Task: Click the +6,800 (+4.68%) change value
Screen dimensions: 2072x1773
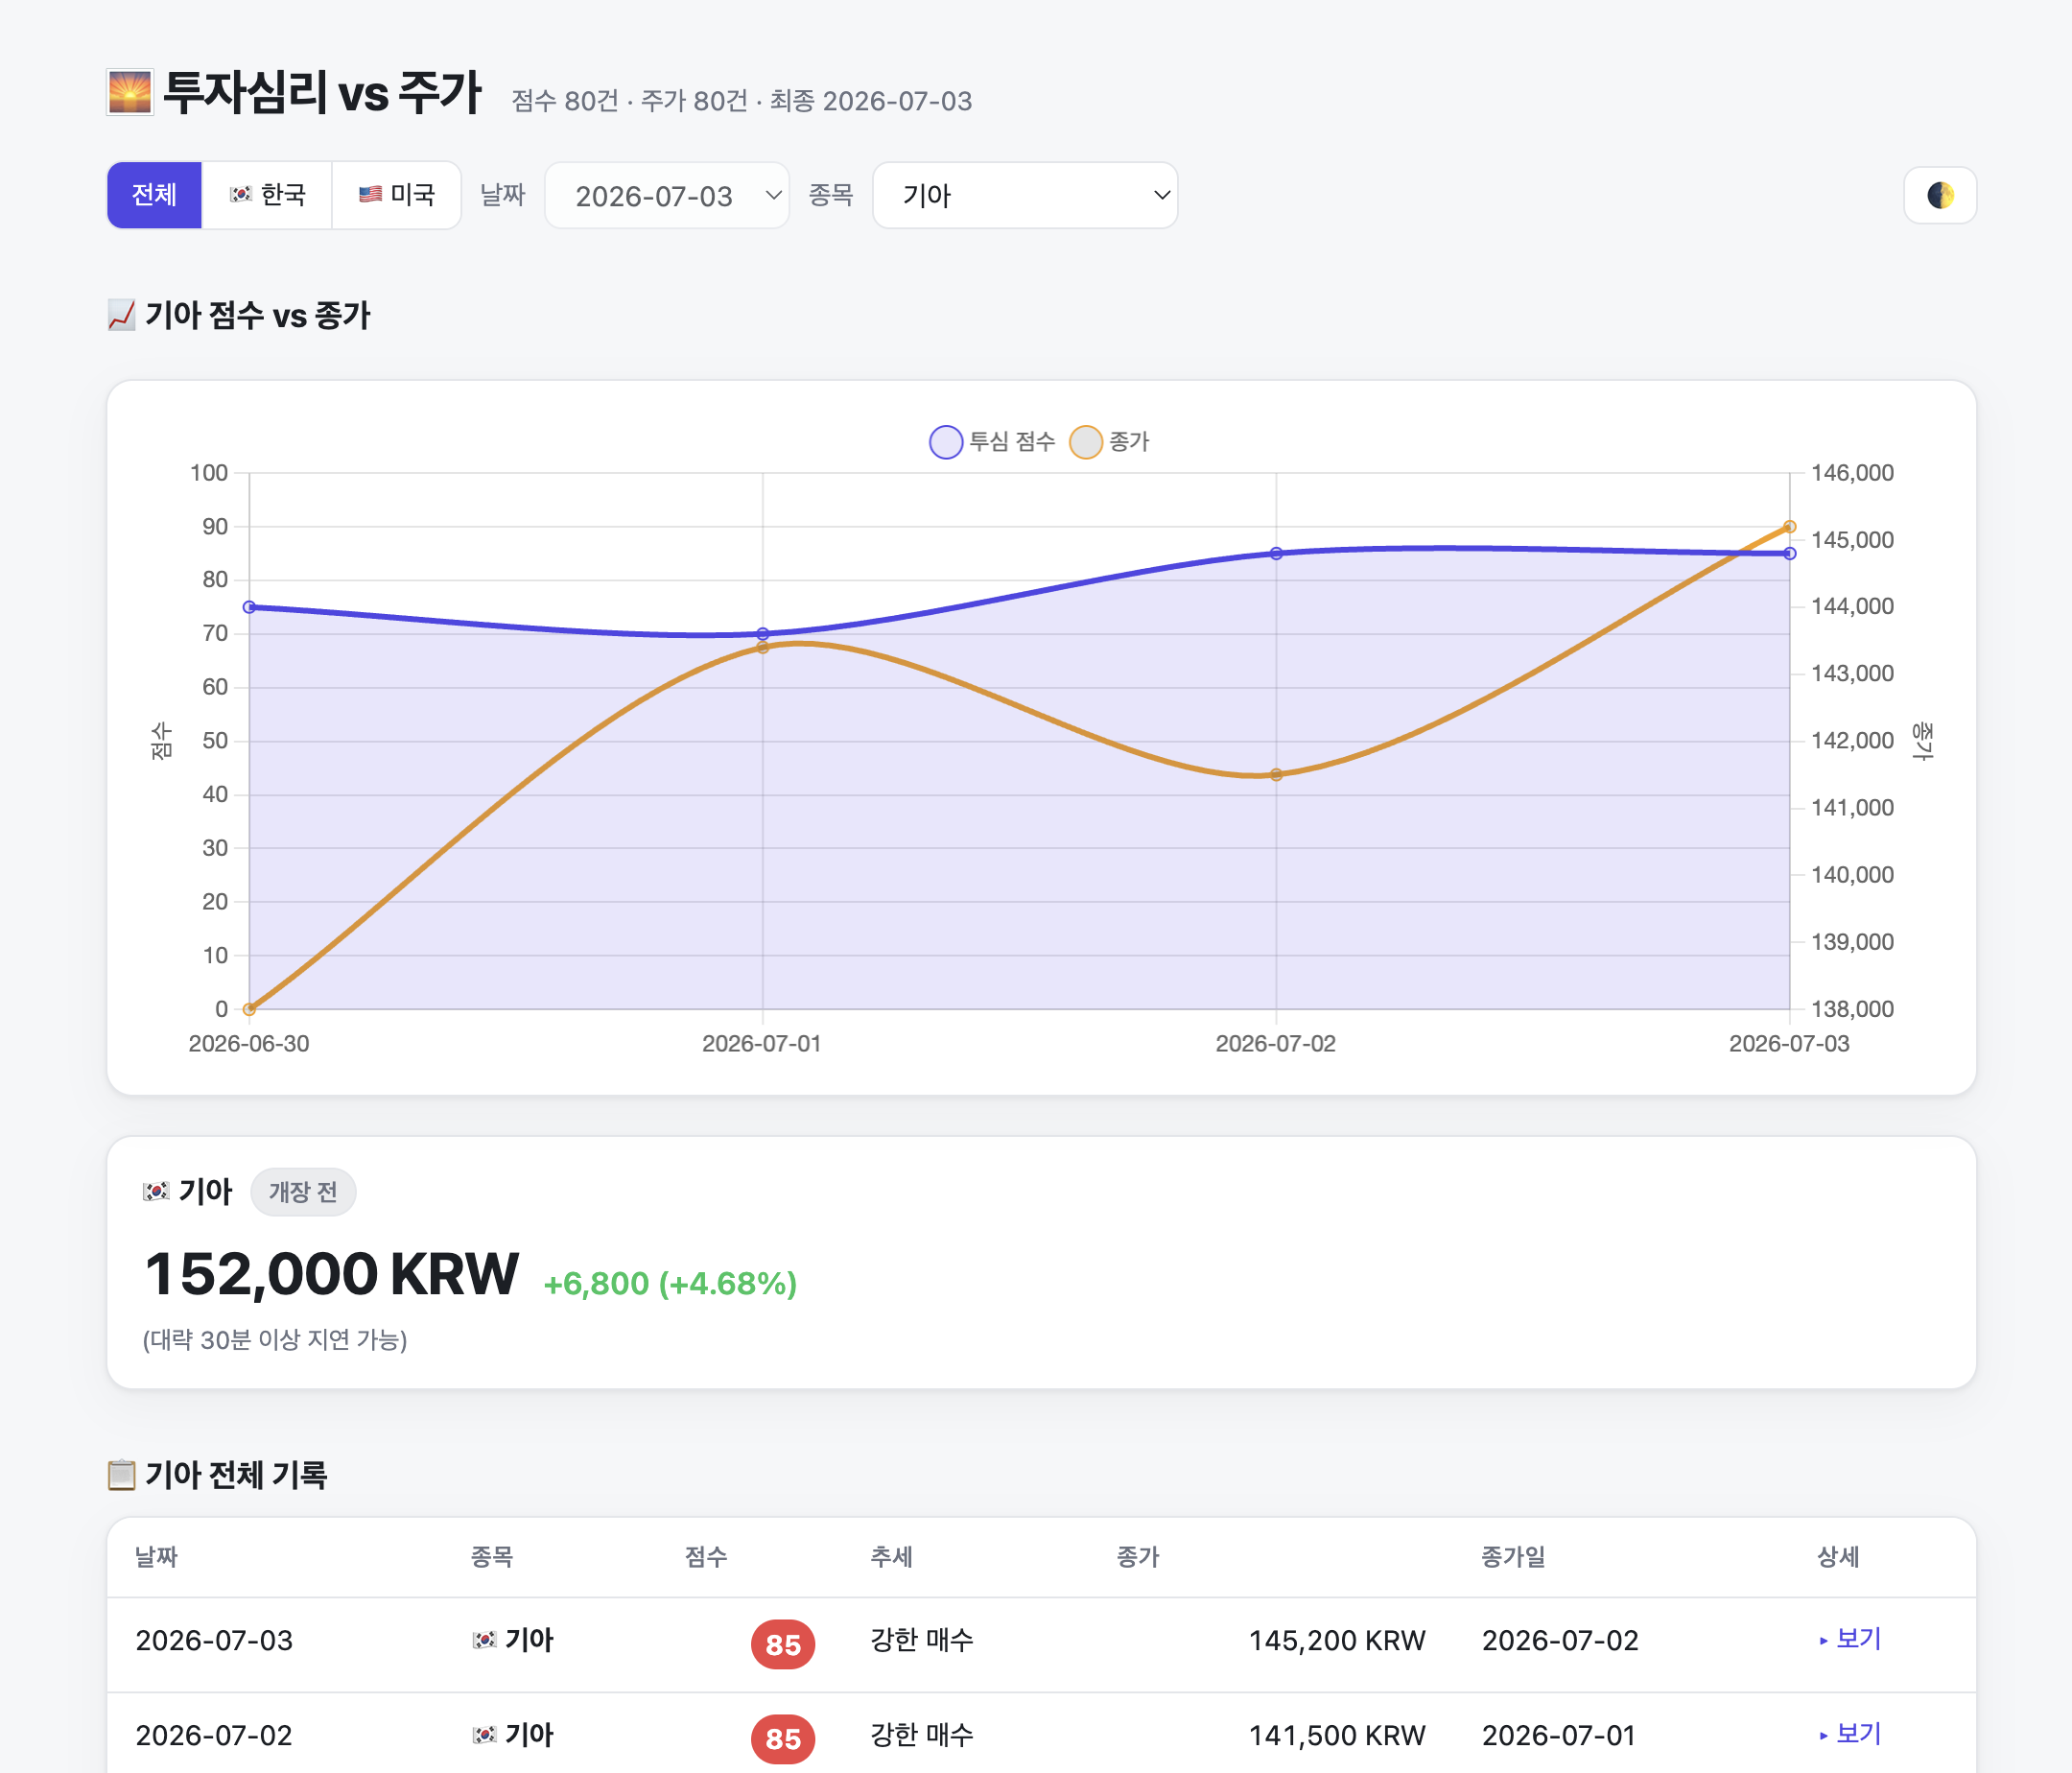Action: coord(670,1283)
